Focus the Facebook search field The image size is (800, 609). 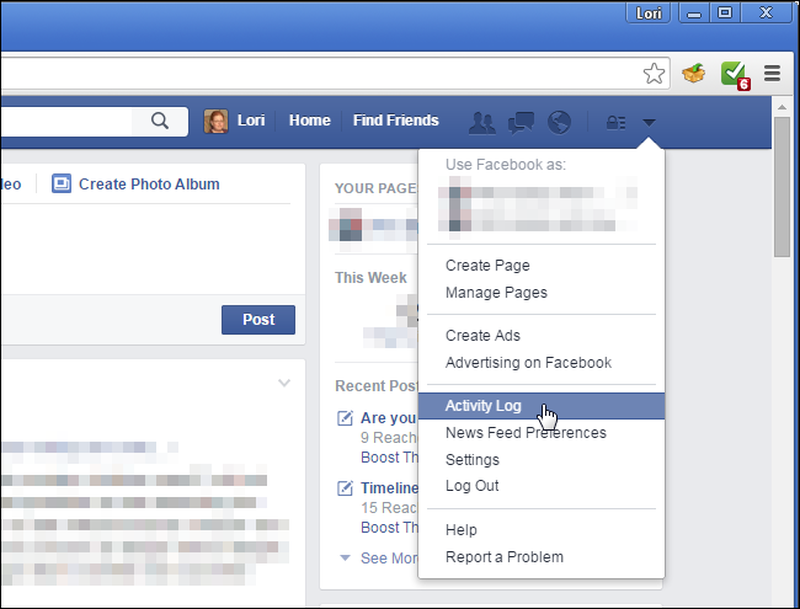[x=66, y=121]
